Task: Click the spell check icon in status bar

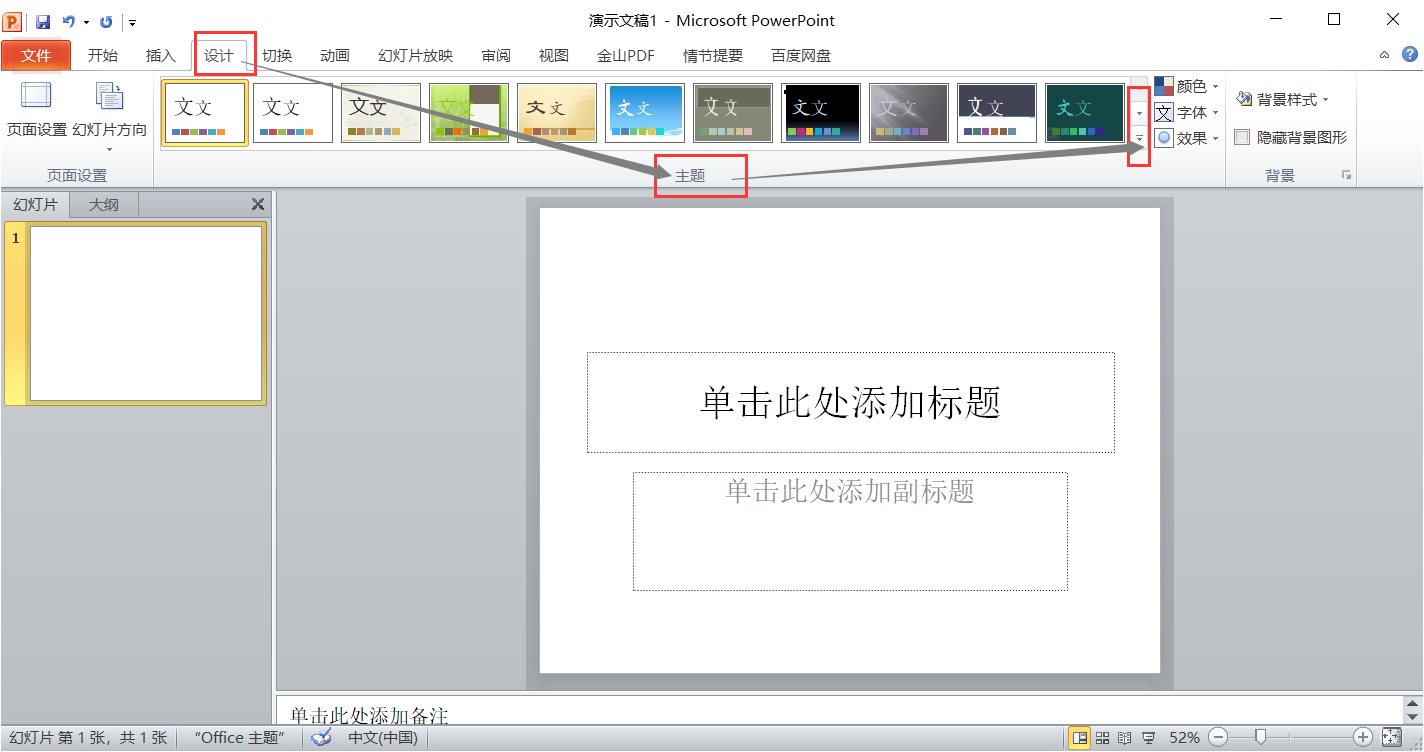Action: pos(321,738)
